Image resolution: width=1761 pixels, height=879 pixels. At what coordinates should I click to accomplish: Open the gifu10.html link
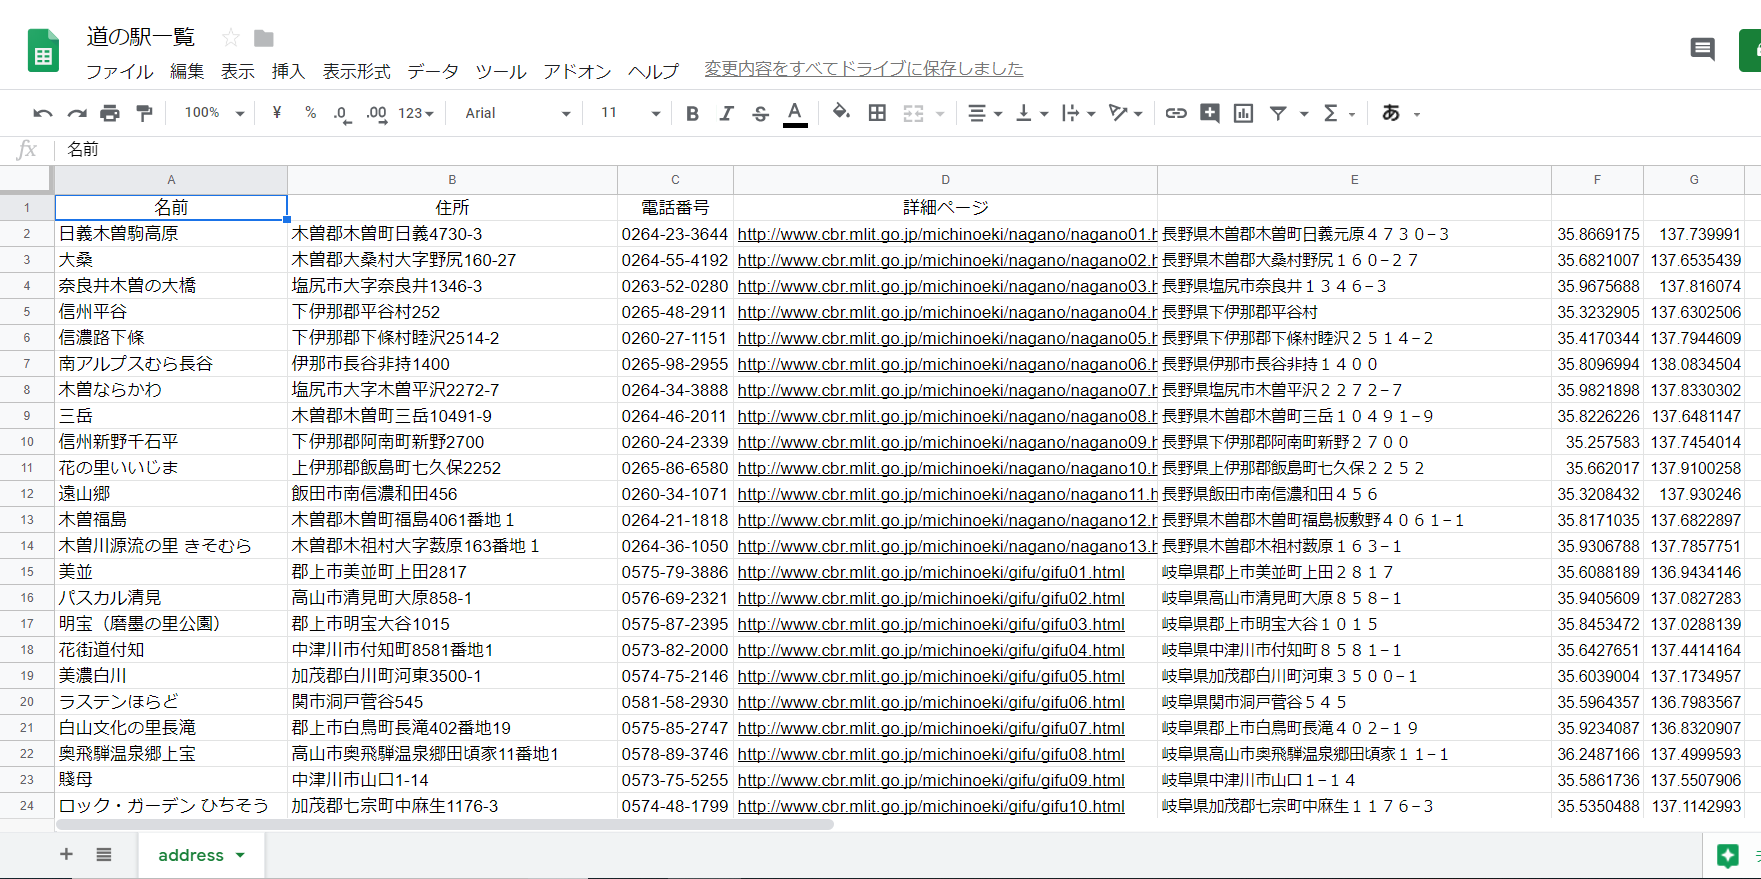pos(931,806)
